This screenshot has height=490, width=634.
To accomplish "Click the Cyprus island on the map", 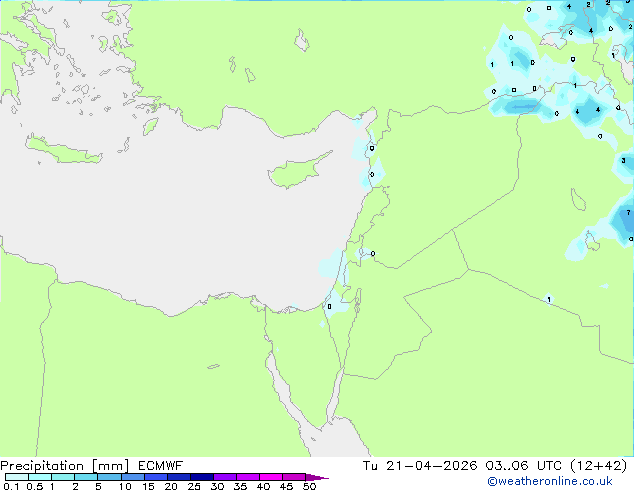I will [x=298, y=171].
